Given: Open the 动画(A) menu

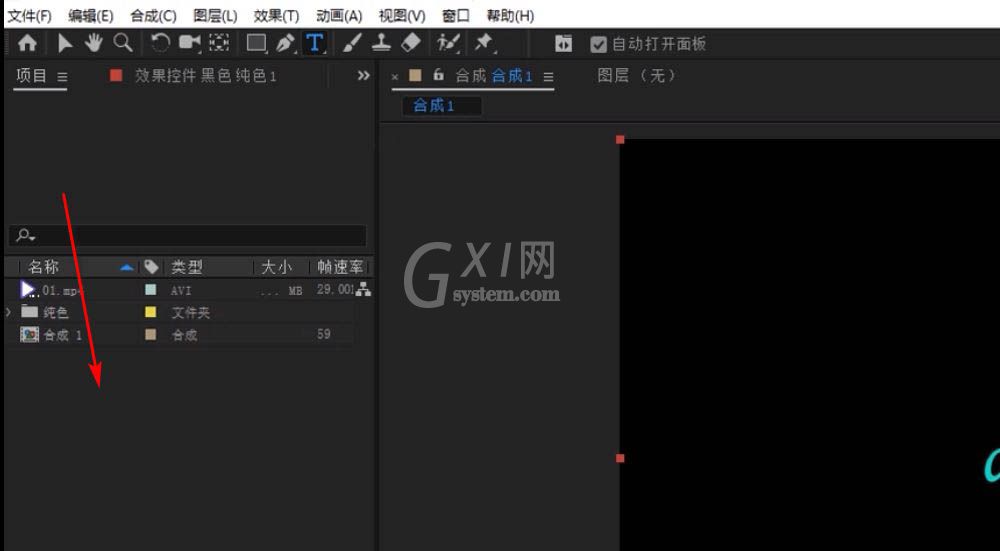Looking at the screenshot, I should coord(339,15).
